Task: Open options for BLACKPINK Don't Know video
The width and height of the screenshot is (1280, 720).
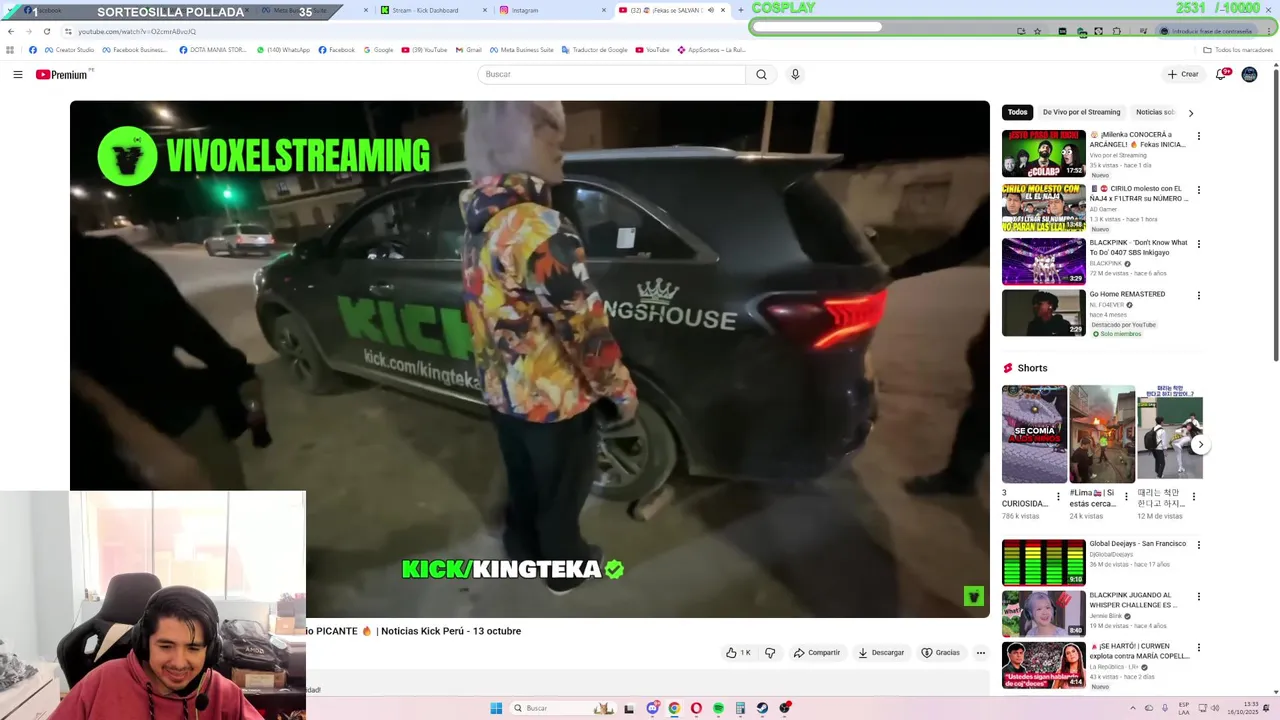Action: 1198,244
